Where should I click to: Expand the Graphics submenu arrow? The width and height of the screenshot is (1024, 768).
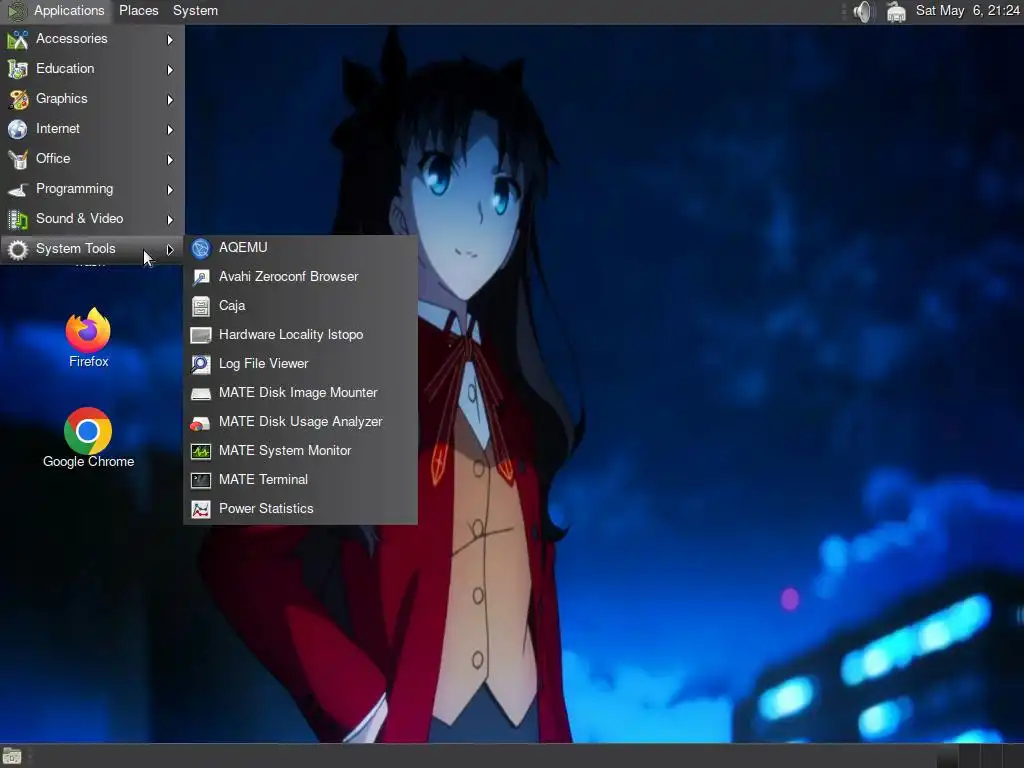point(170,100)
